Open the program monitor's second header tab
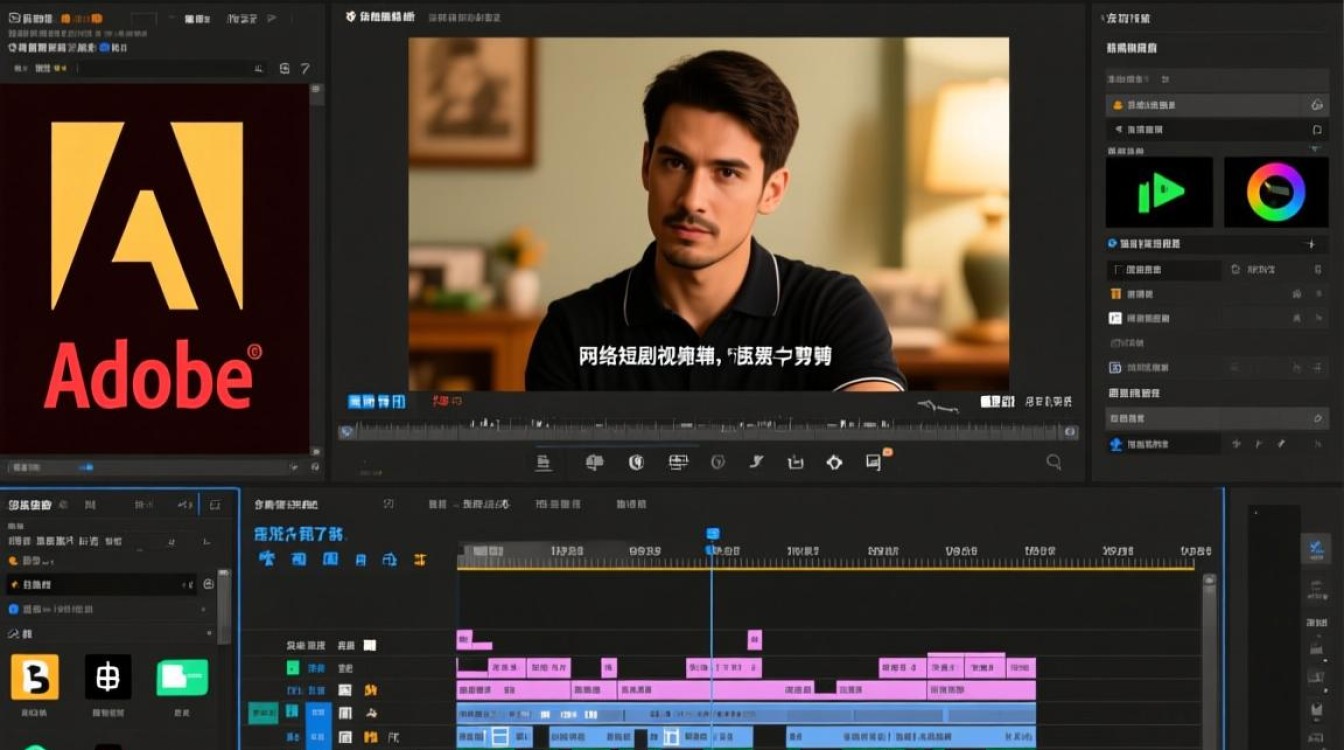 (x=464, y=17)
